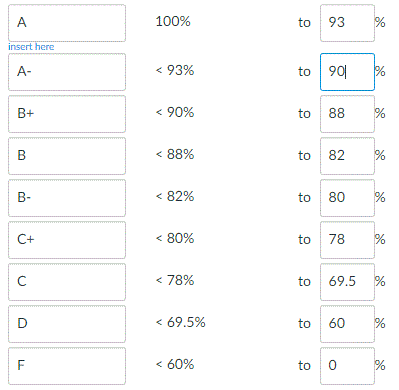Focus the 69.5 percent minimum field
The image size is (399, 390).
click(x=347, y=282)
